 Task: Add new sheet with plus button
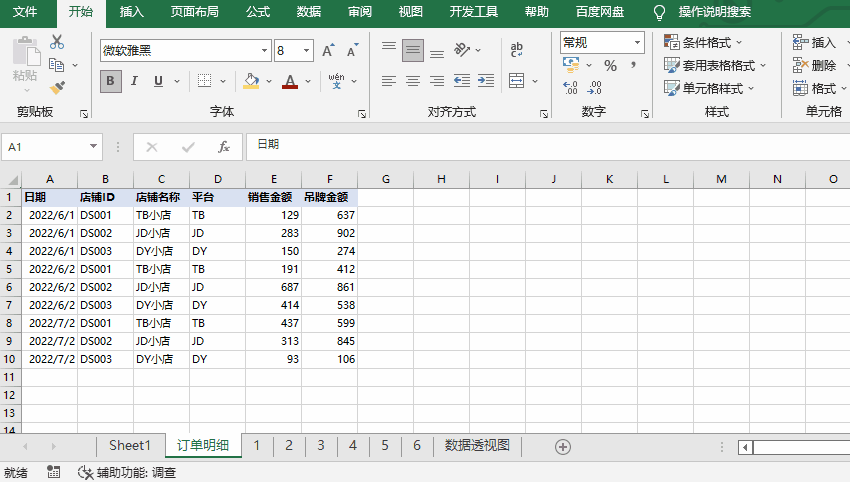point(563,447)
